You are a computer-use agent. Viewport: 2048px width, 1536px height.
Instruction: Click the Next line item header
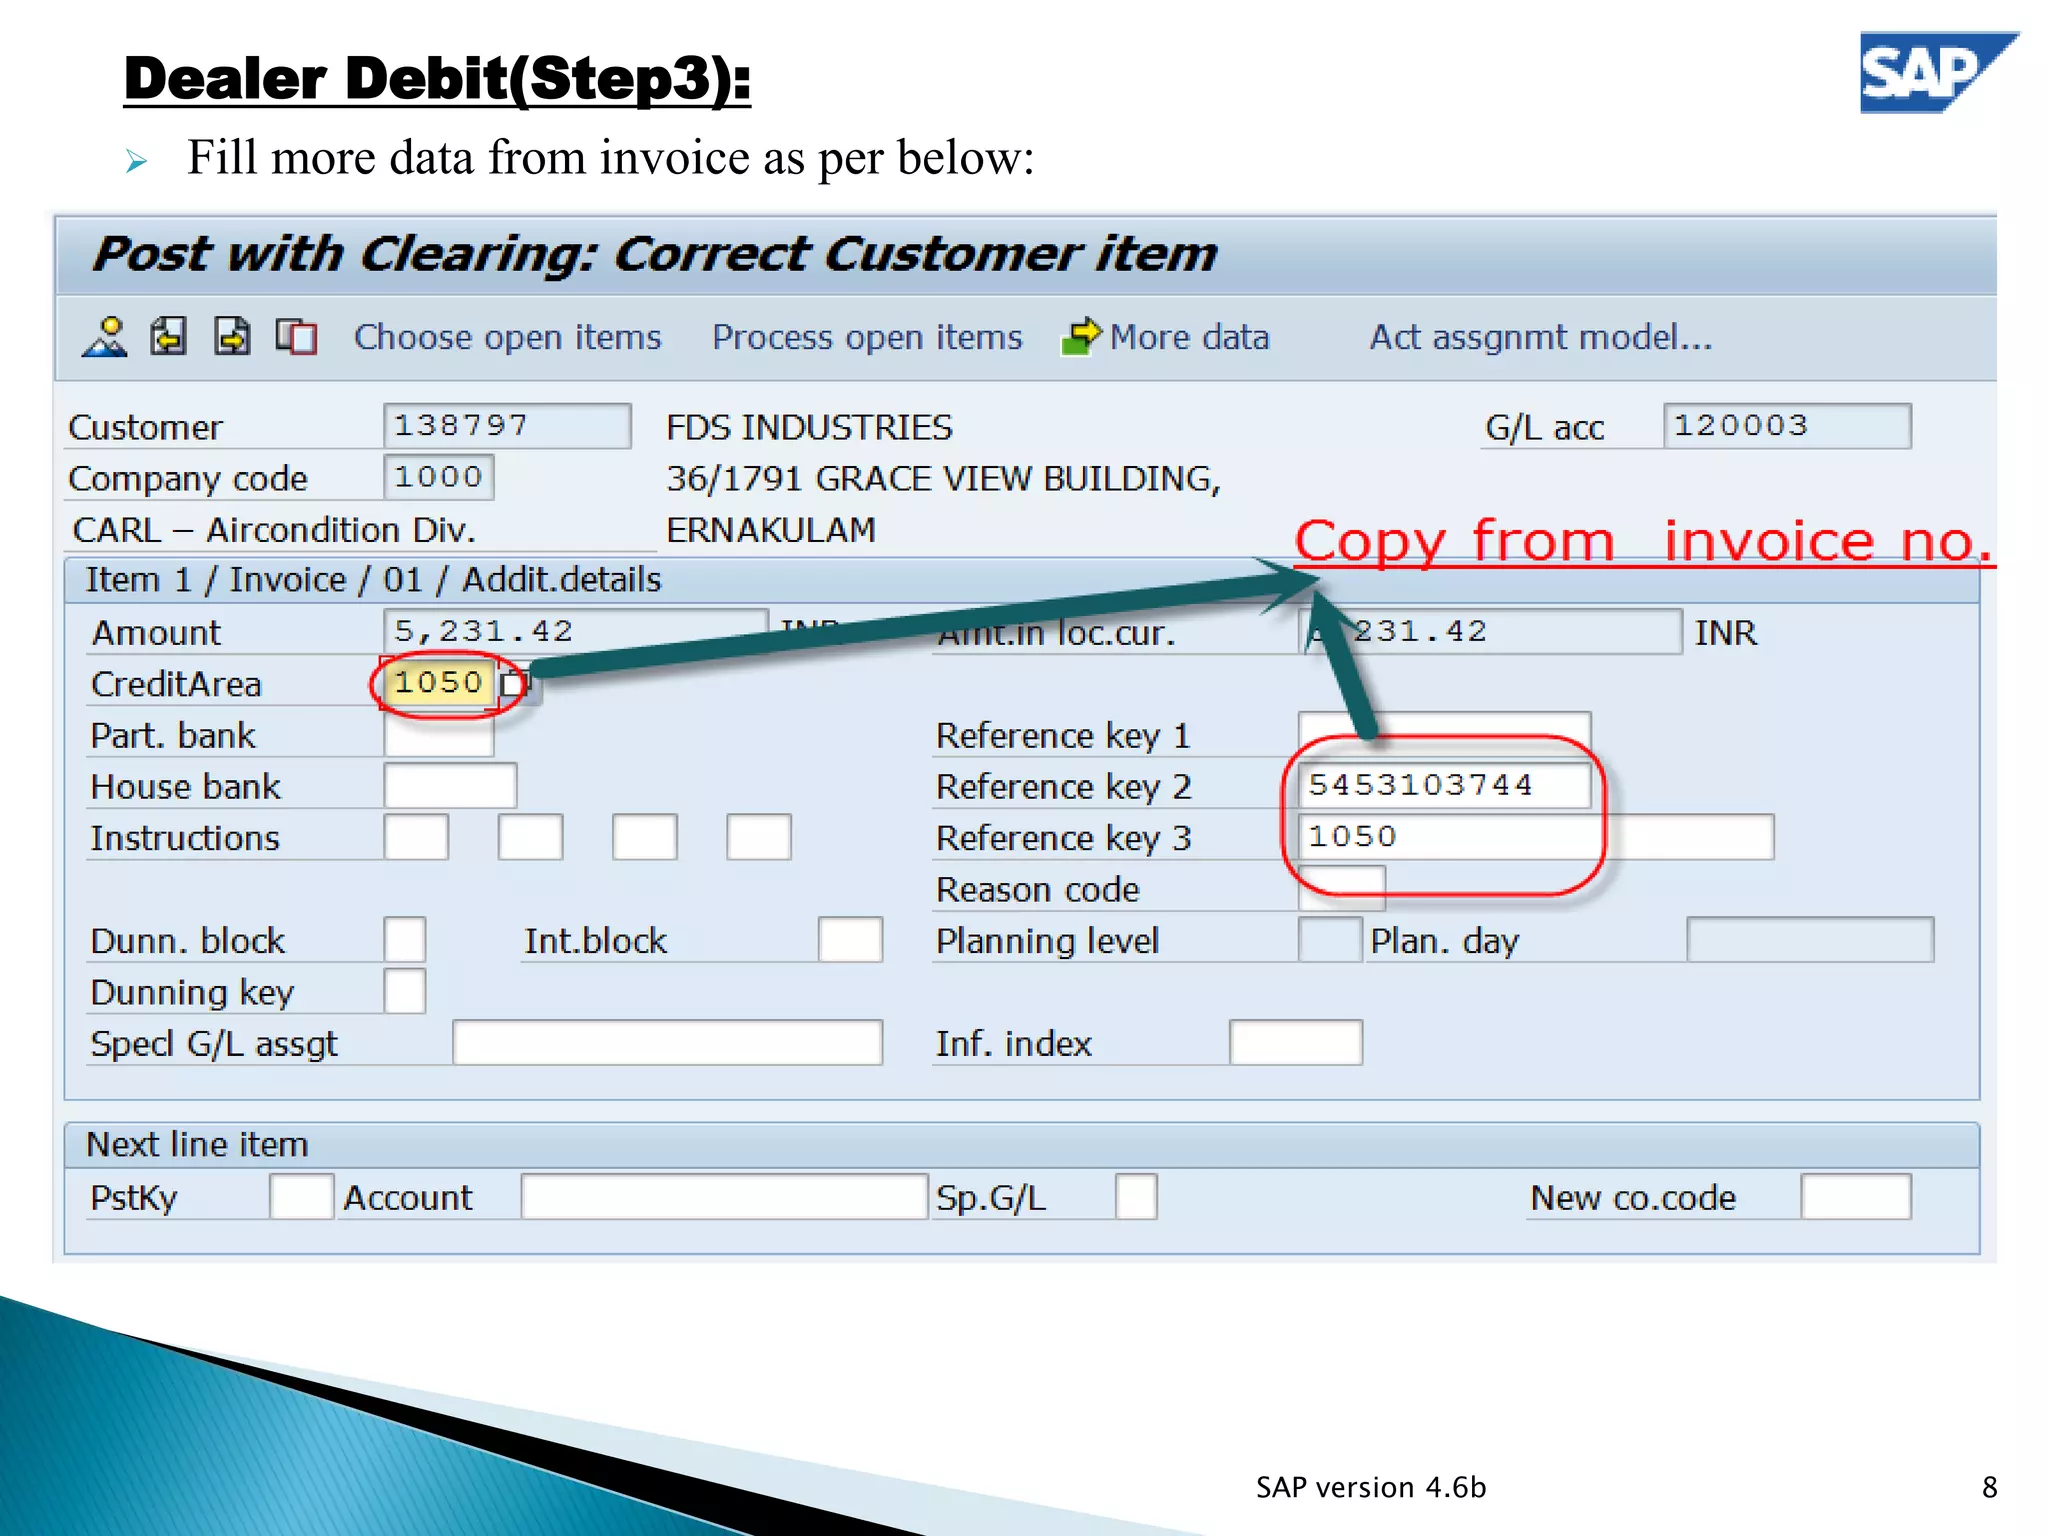pos(197,1144)
